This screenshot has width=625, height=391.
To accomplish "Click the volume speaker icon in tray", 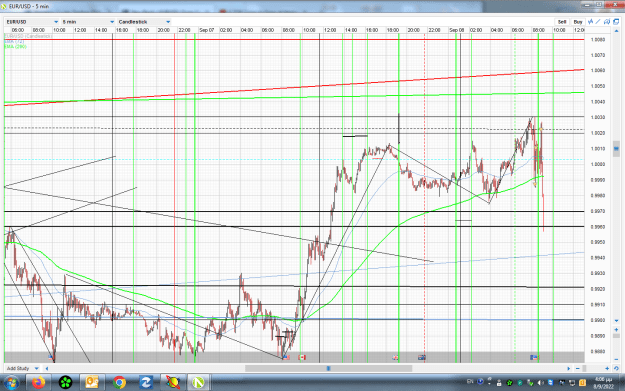I will (x=540, y=383).
